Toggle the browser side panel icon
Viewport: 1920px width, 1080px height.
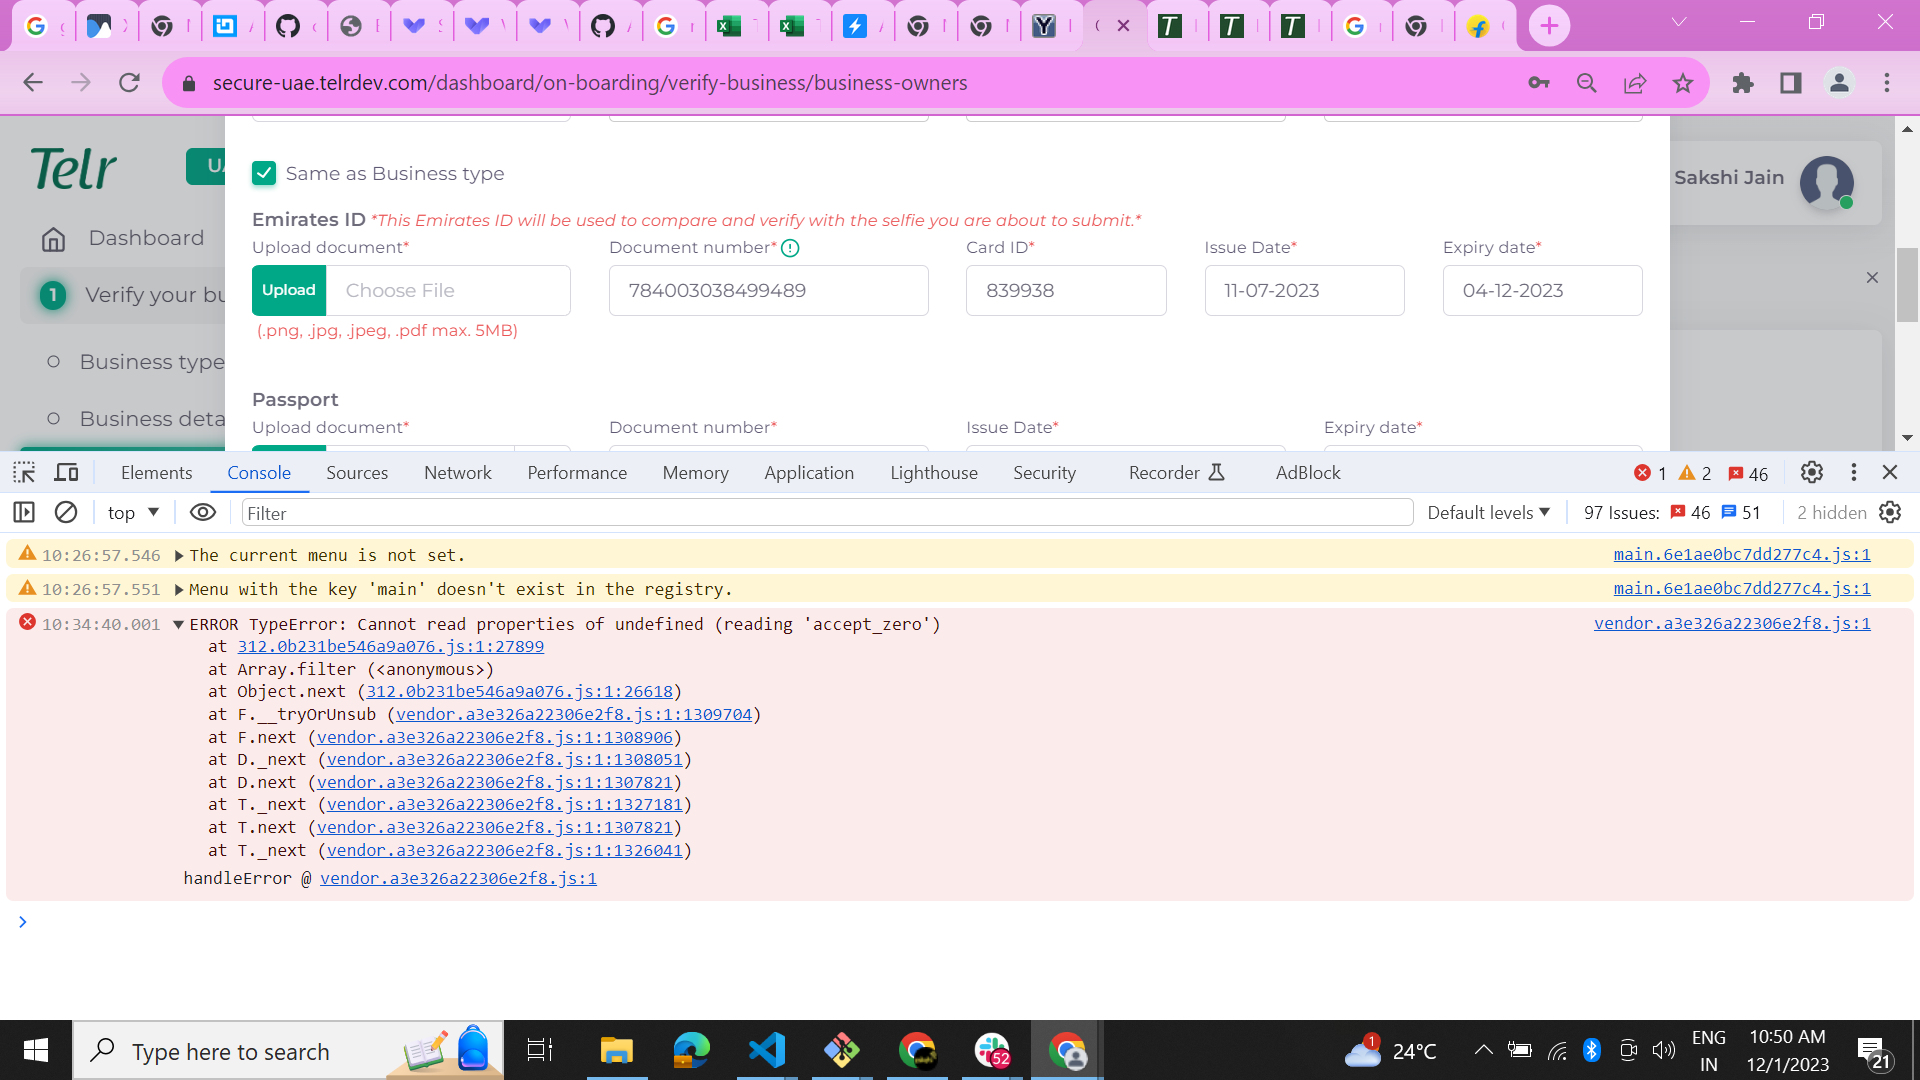point(1791,83)
